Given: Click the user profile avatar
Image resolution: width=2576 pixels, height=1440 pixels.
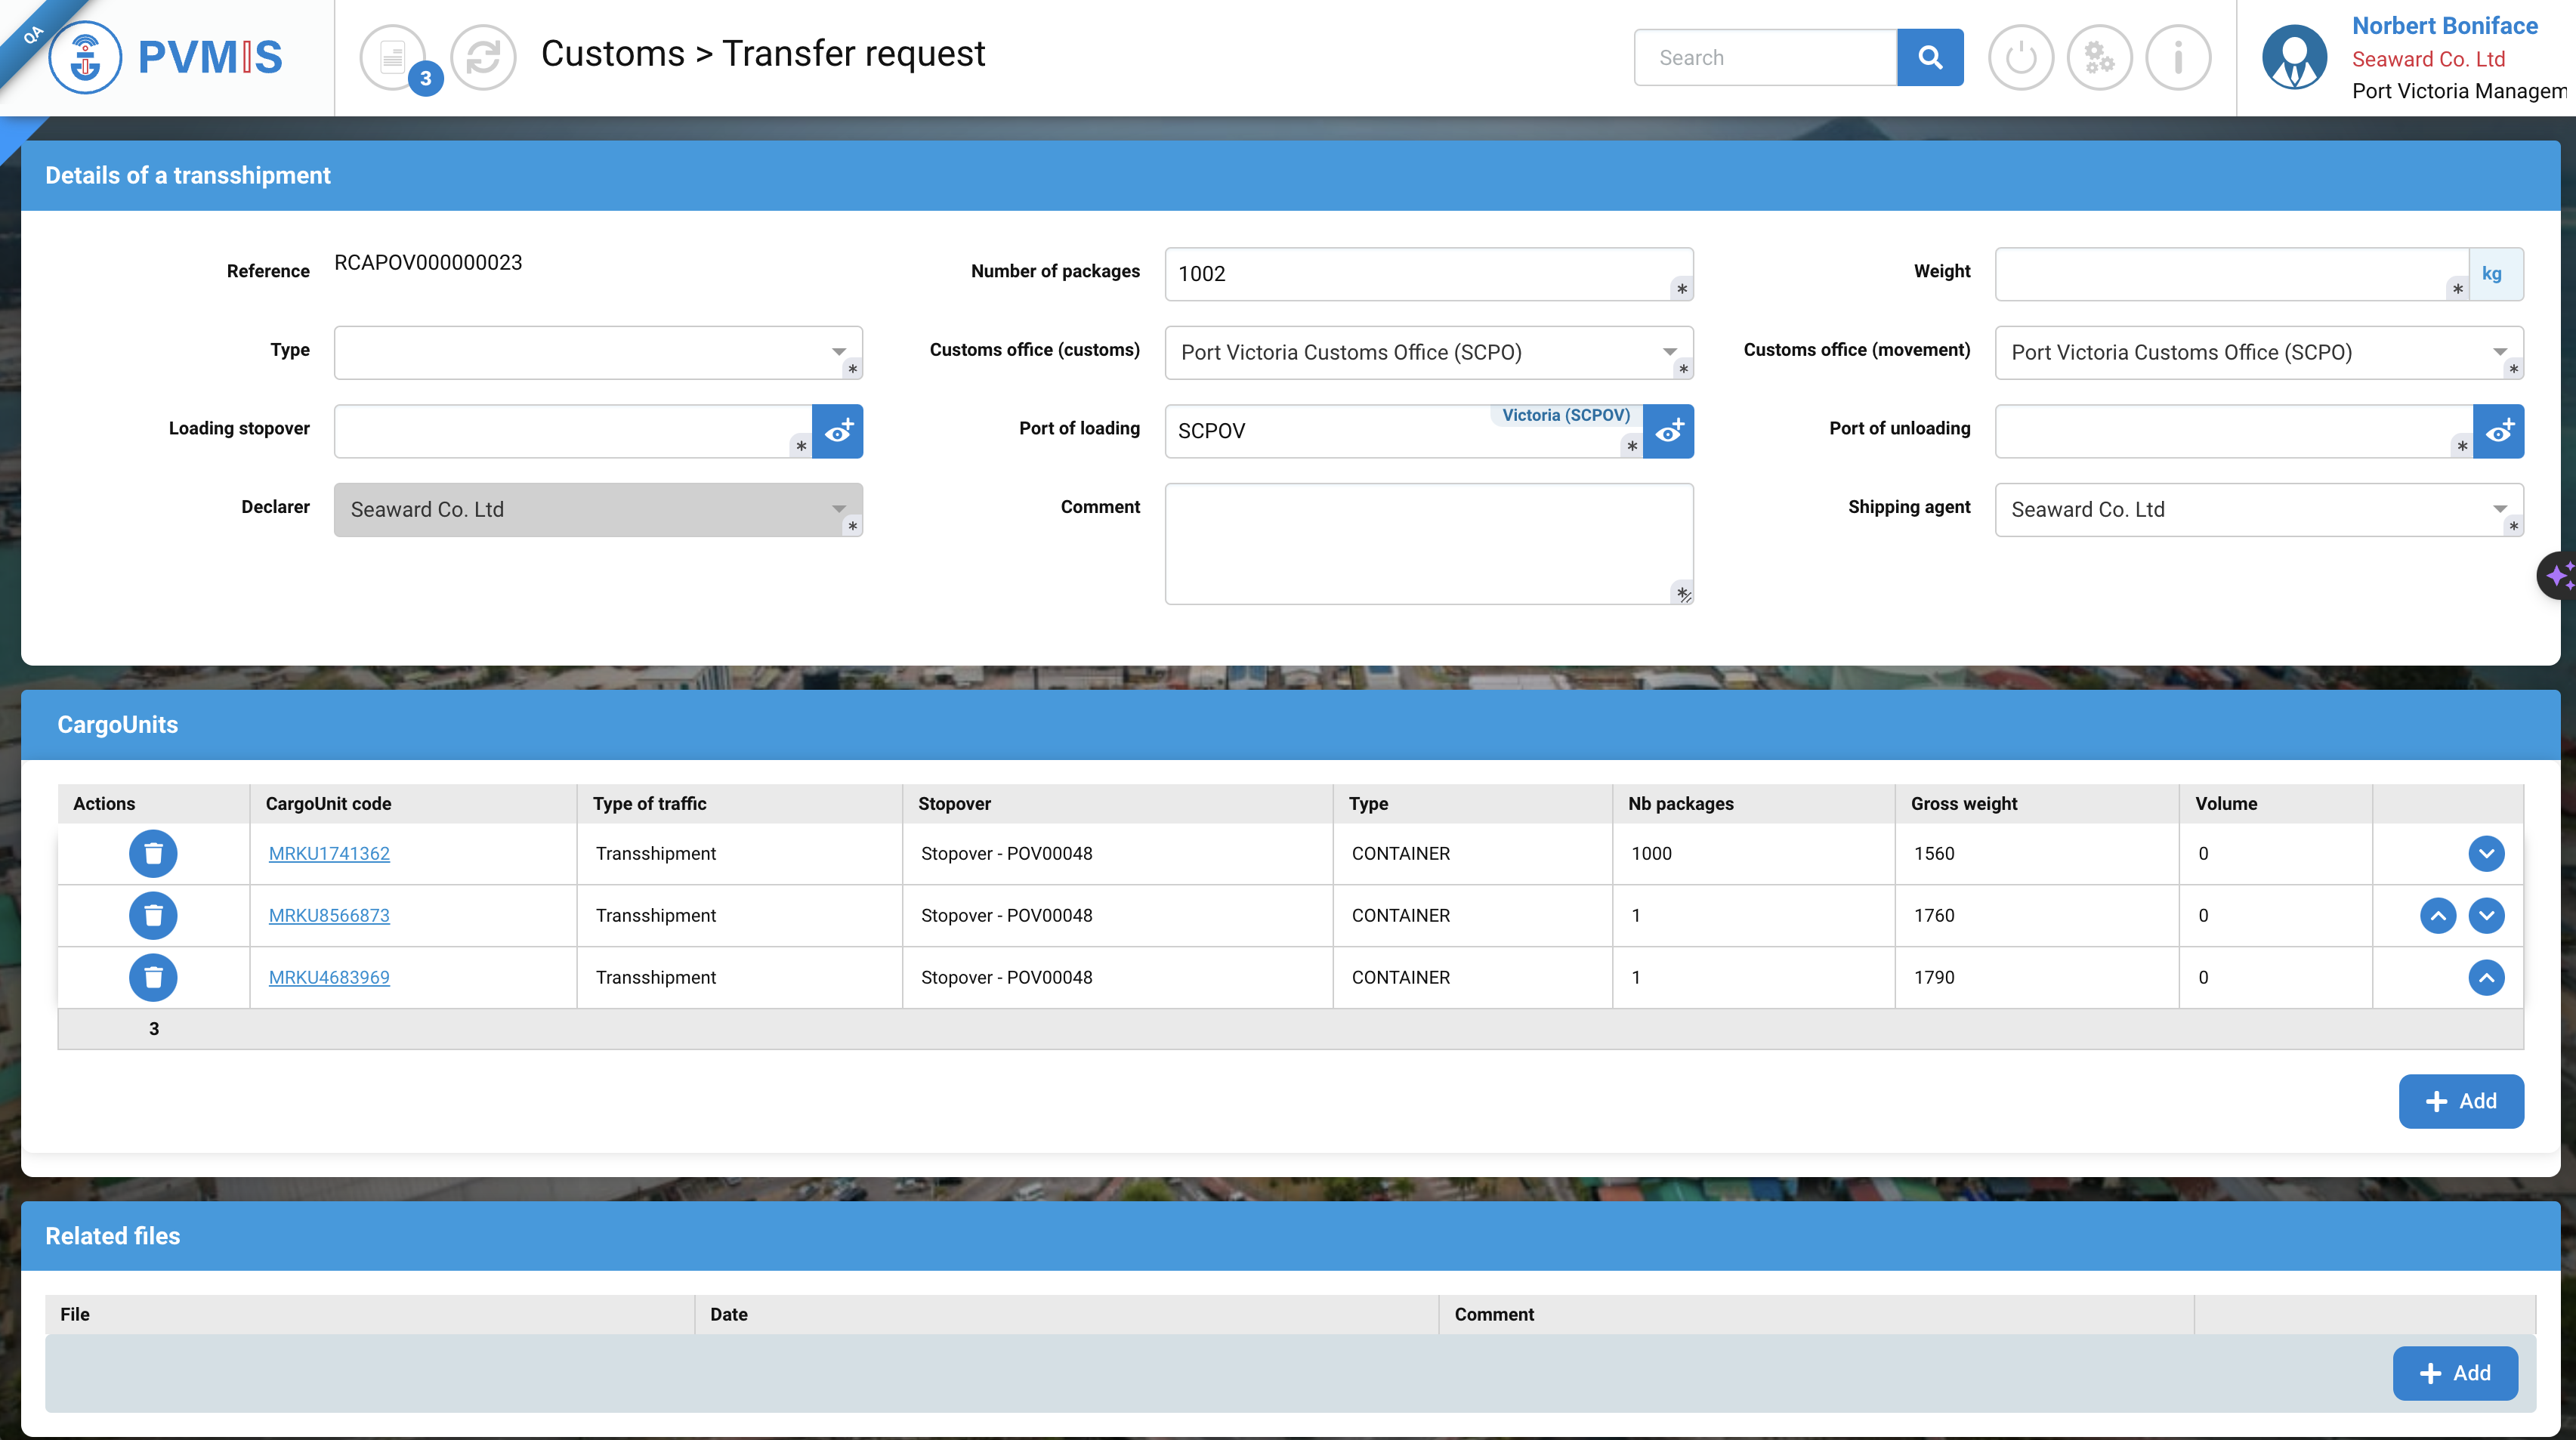Looking at the screenshot, I should (2294, 57).
